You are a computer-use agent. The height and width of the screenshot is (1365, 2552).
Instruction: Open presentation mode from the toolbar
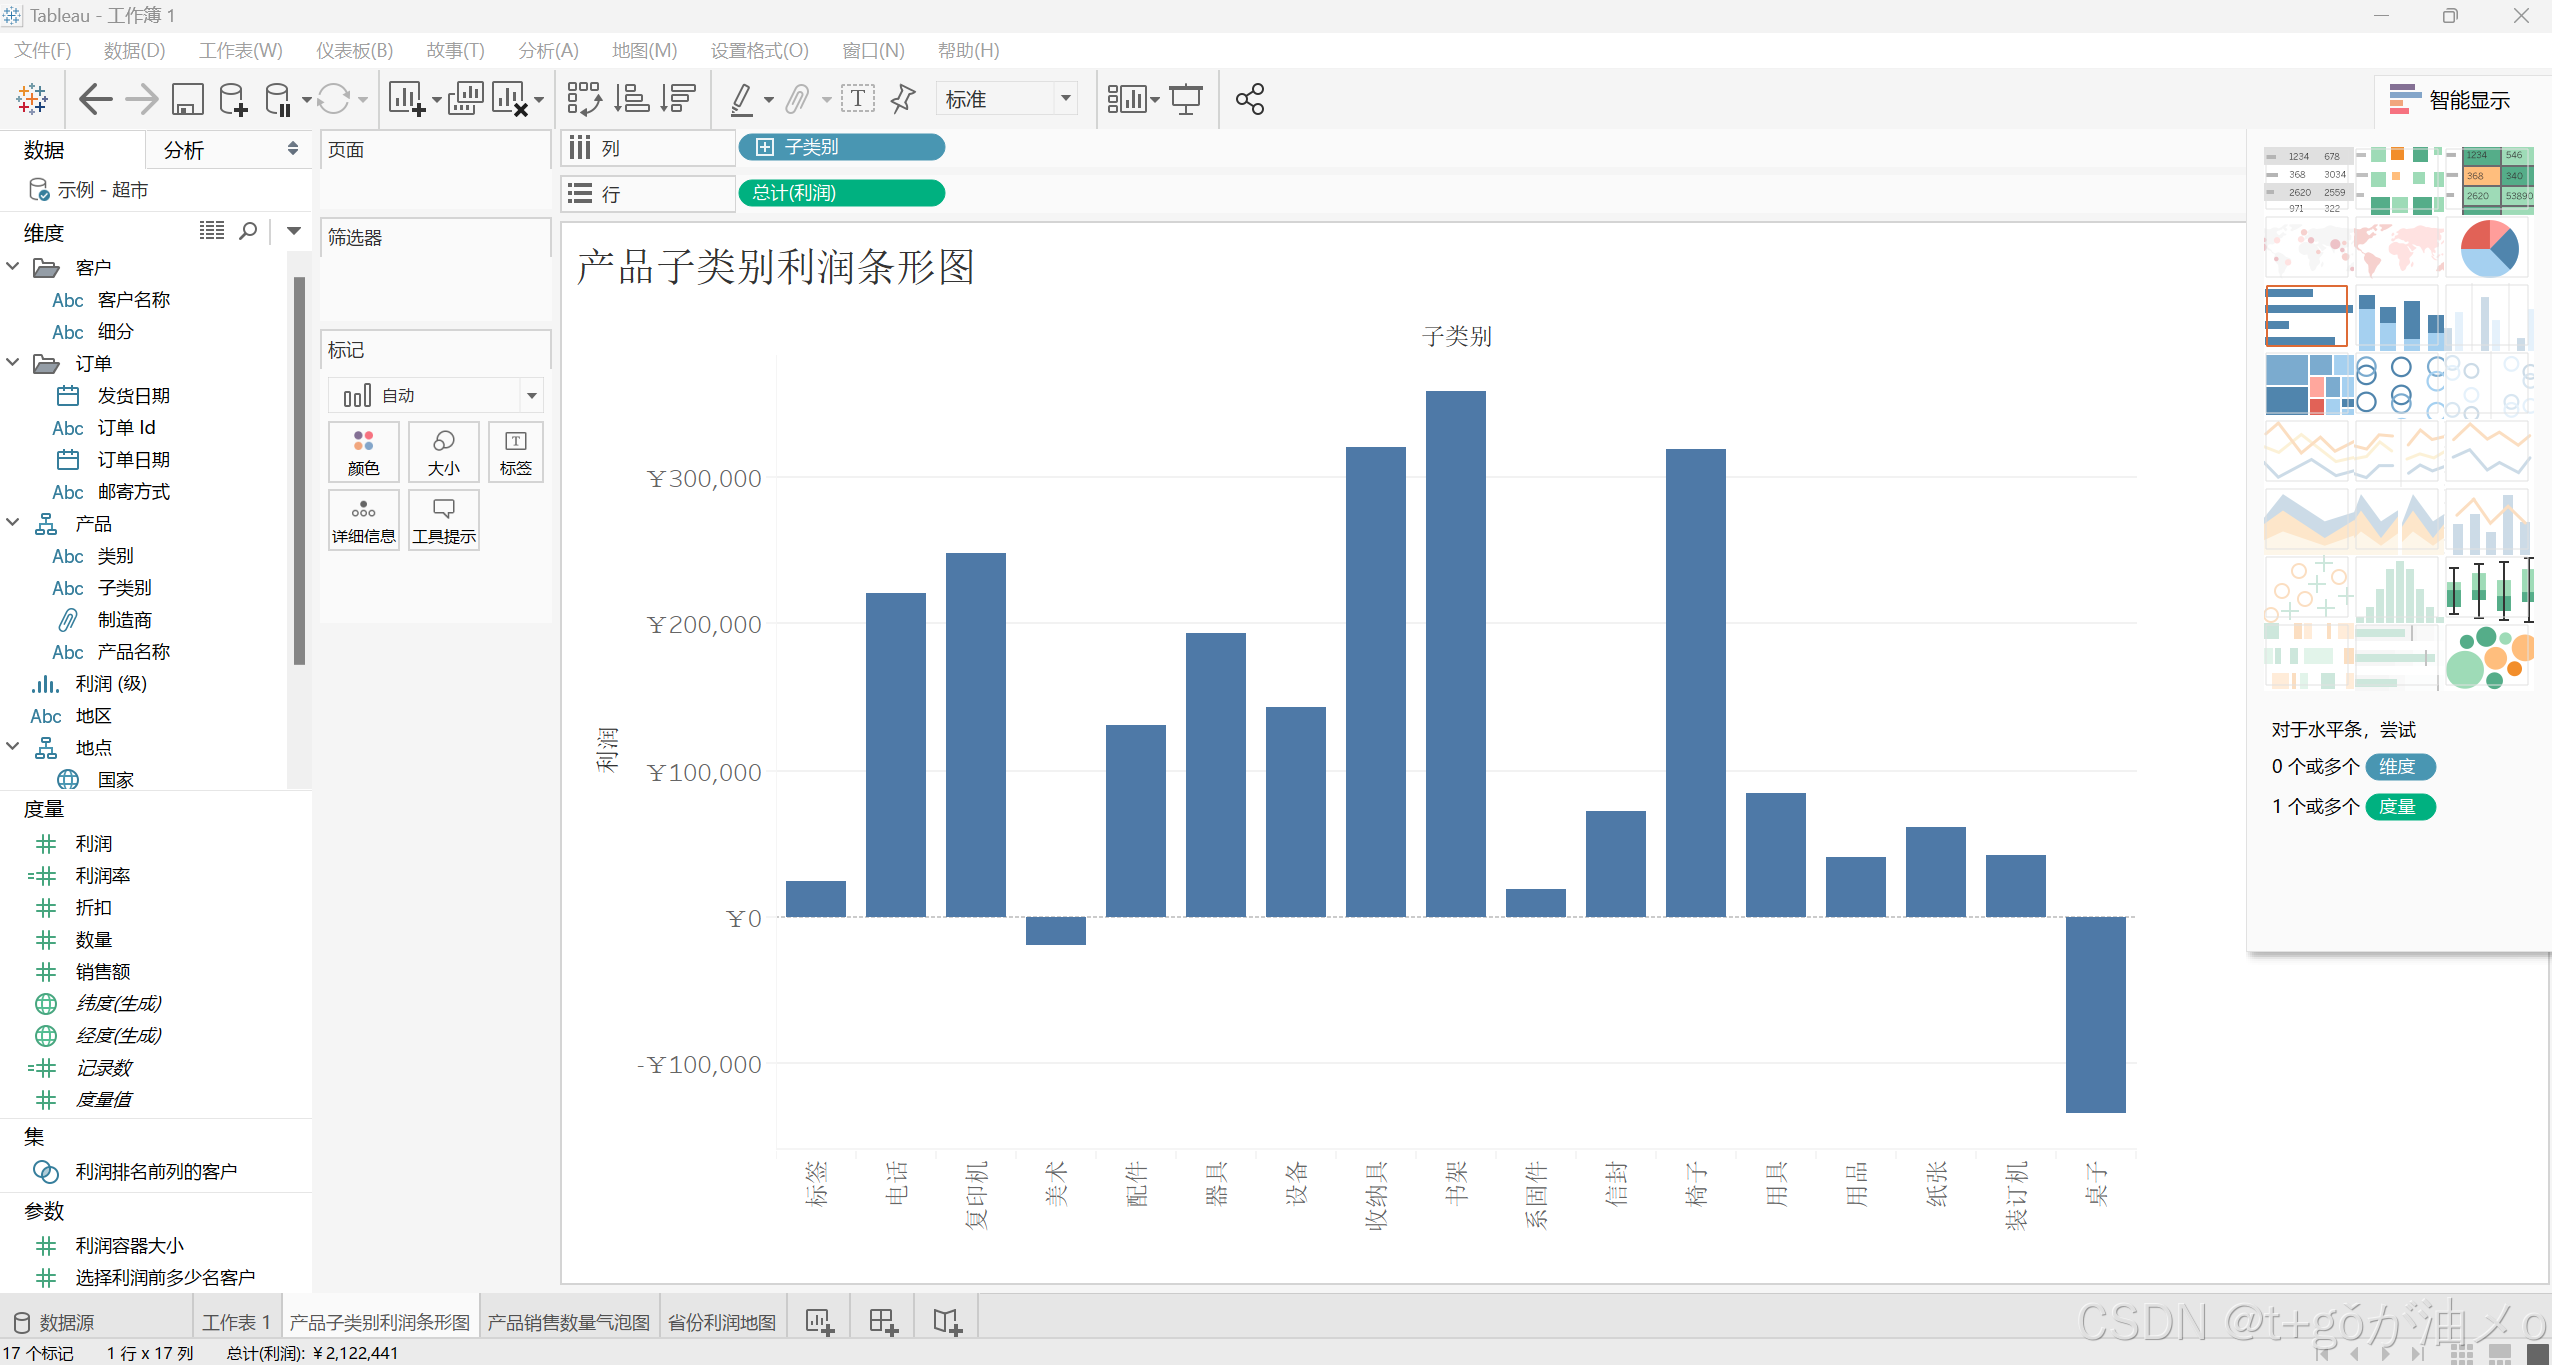point(1186,99)
